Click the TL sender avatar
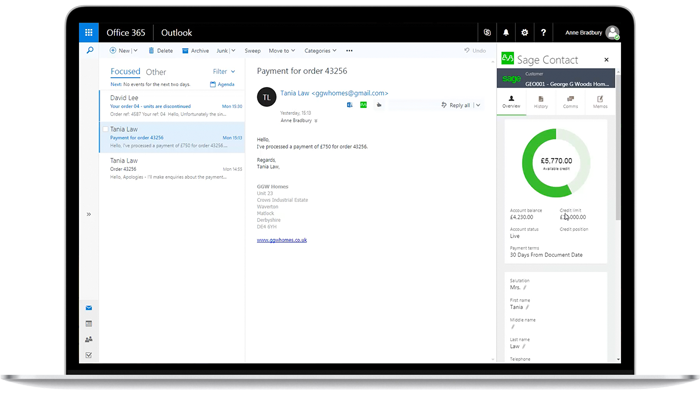Viewport: 700px width, 394px height. (267, 97)
